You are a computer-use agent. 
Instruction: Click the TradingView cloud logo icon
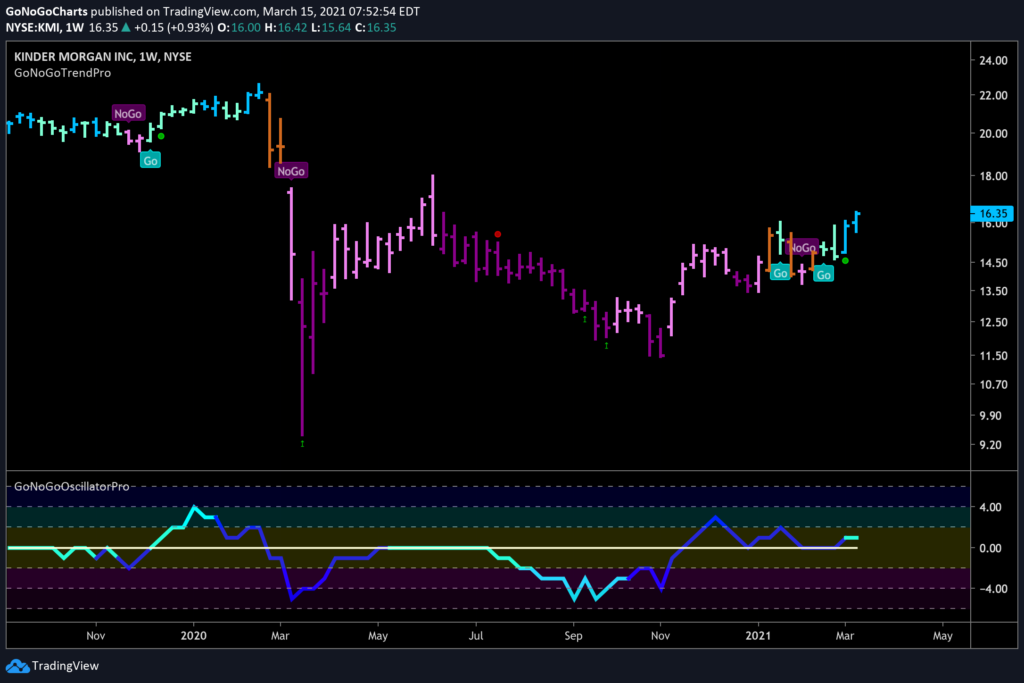(x=18, y=666)
